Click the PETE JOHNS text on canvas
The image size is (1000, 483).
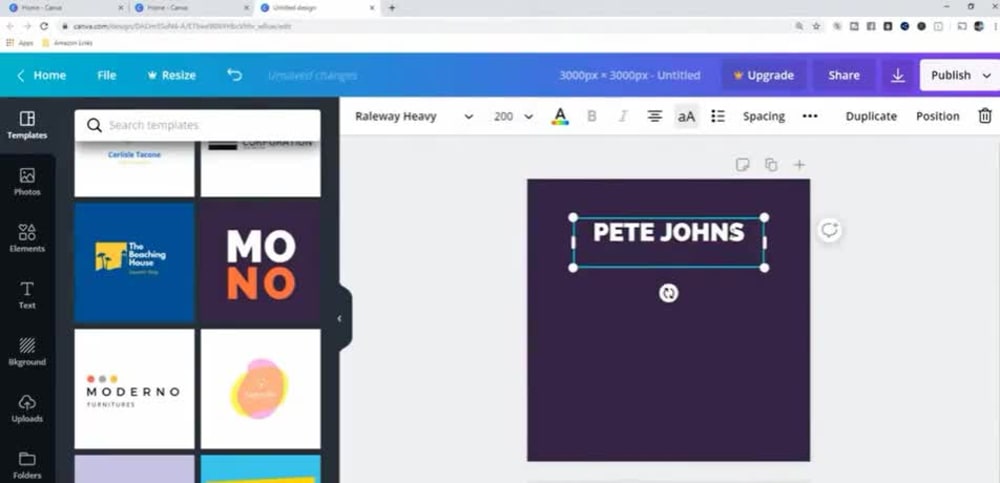pos(668,232)
